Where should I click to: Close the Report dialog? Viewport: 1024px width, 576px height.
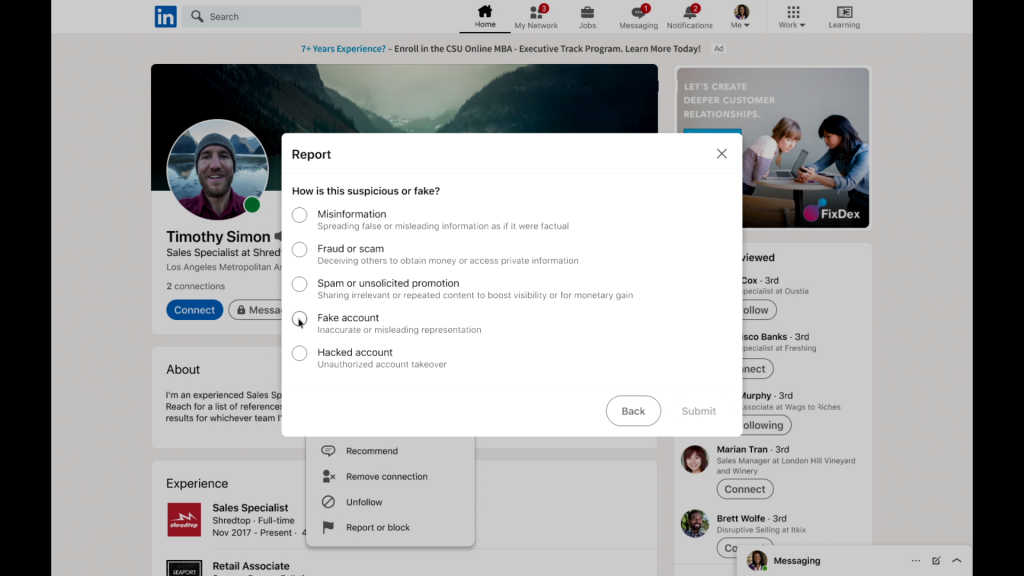tap(722, 153)
